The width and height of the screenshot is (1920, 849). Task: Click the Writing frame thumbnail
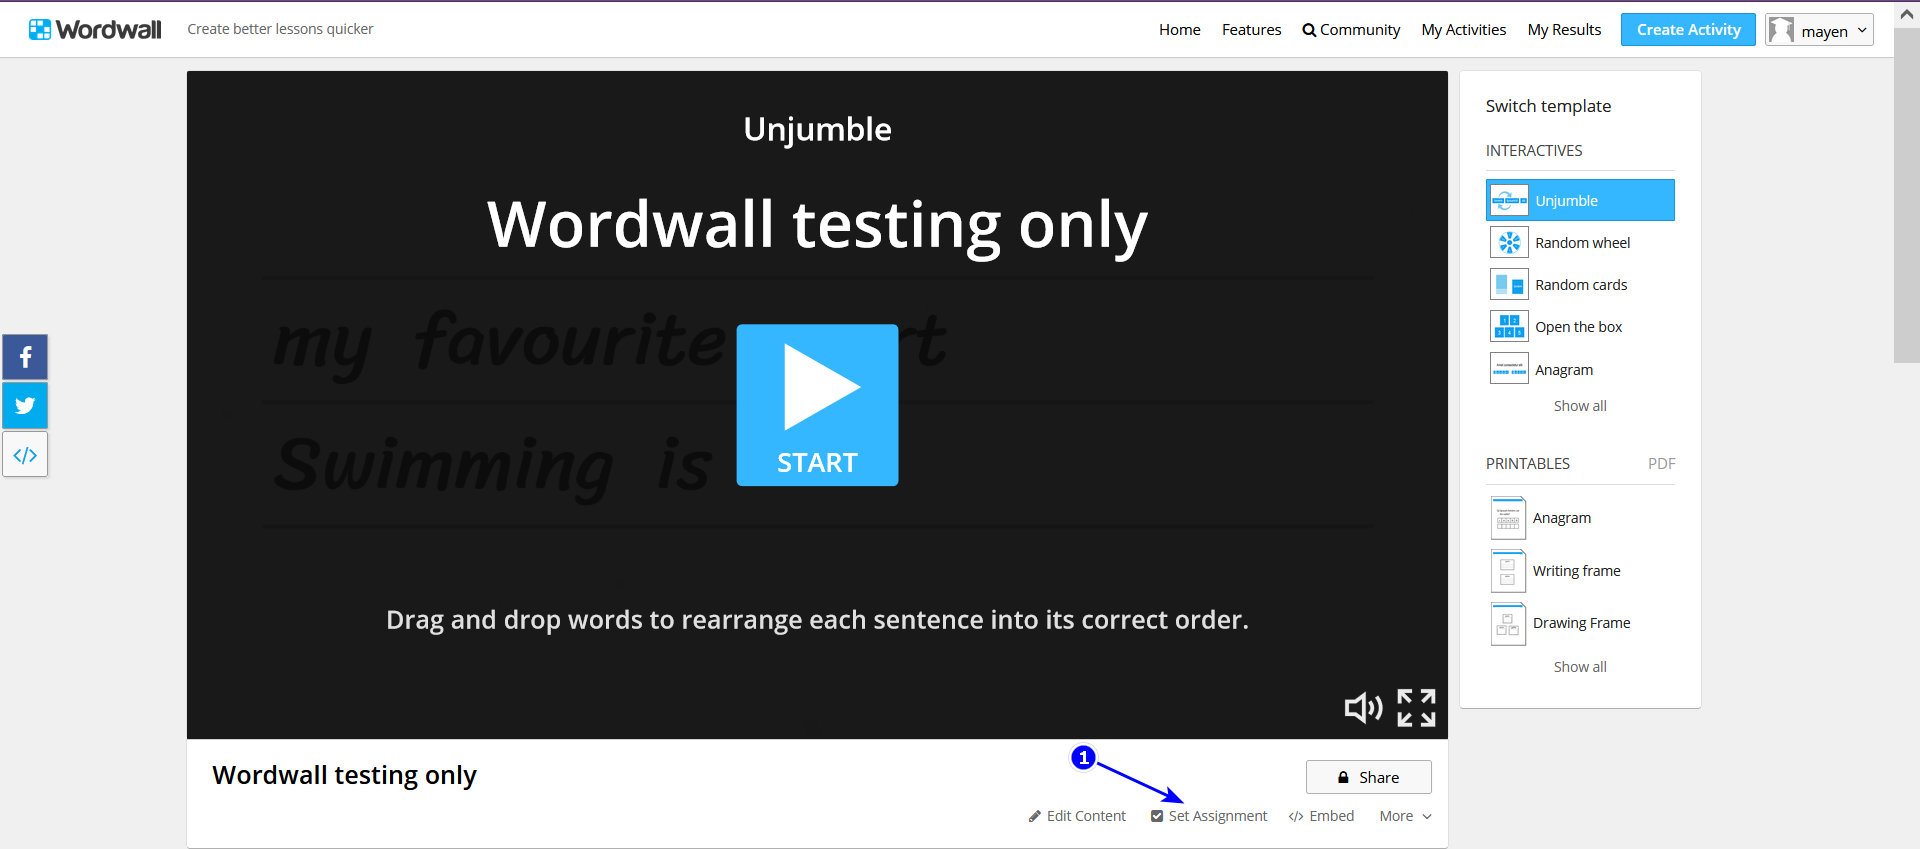pyautogui.click(x=1508, y=571)
